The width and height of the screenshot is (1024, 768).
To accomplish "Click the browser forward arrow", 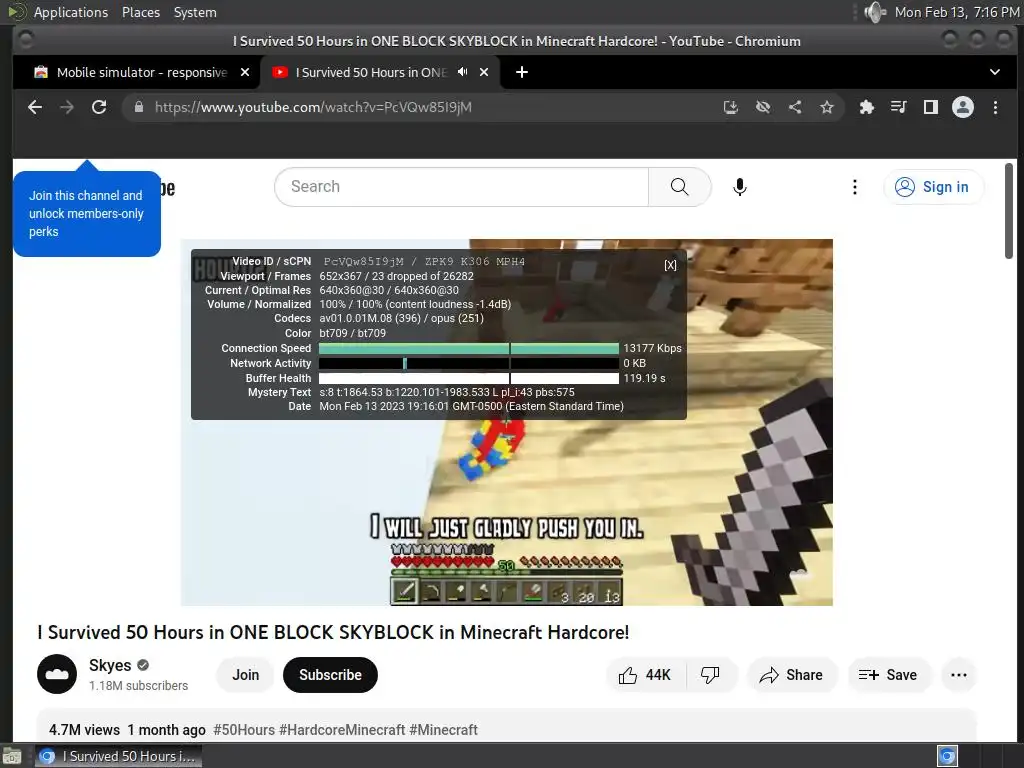I will pos(67,107).
